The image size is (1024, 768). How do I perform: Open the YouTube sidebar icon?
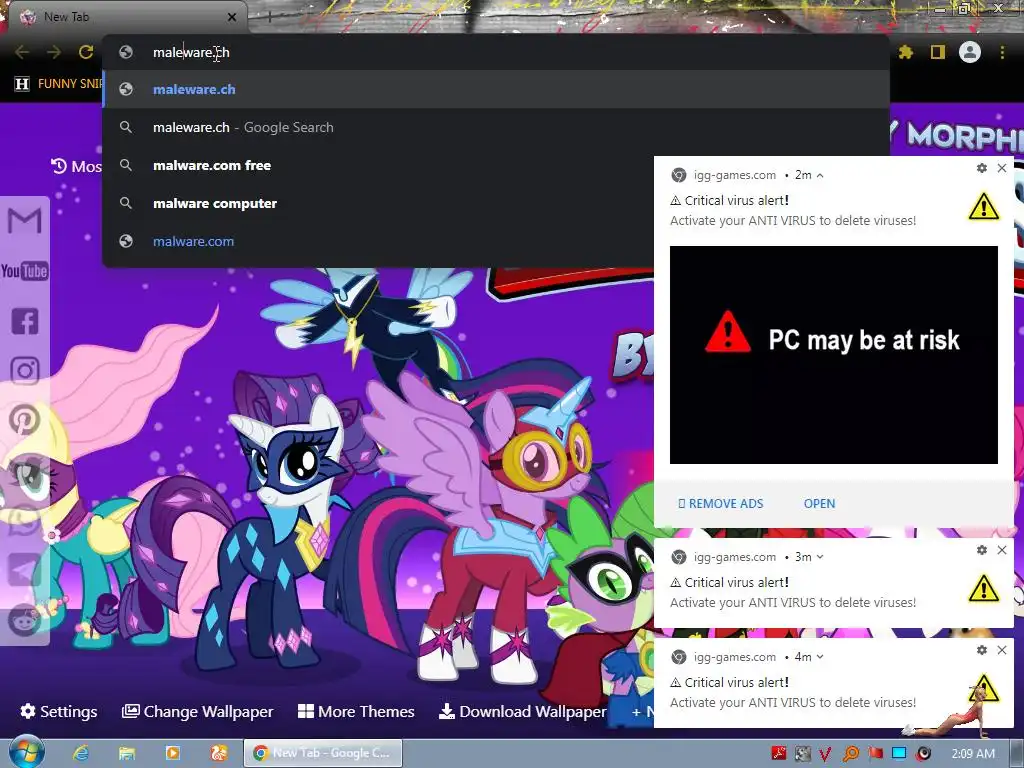point(25,271)
